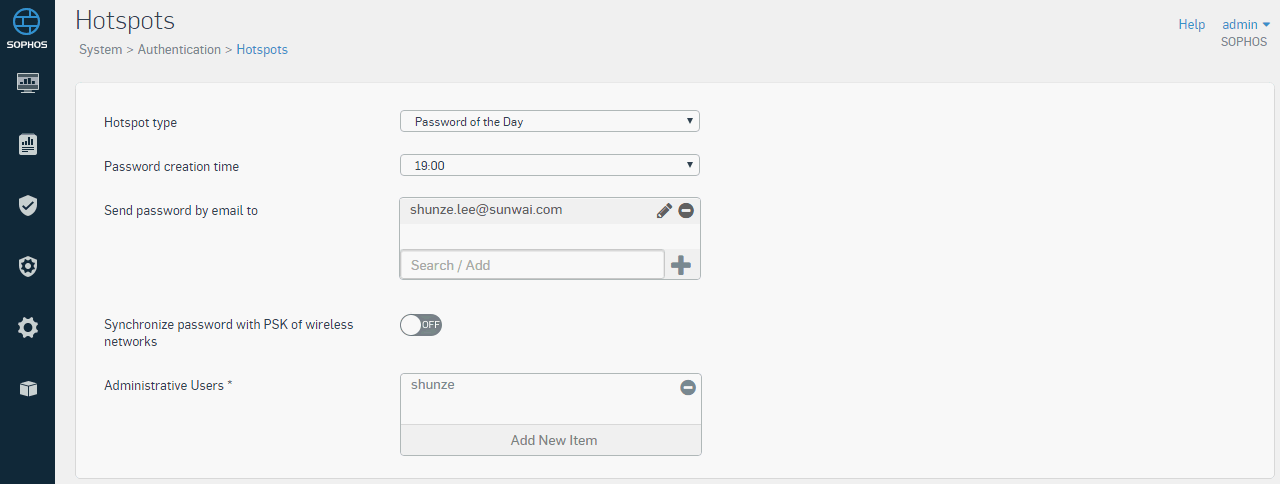1280x484 pixels.
Task: Open the cube objects sidebar icon
Action: coord(28,388)
